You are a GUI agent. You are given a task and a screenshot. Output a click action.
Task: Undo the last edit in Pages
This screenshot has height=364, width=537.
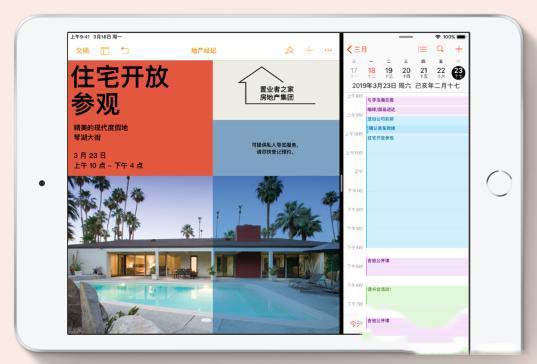pos(125,51)
